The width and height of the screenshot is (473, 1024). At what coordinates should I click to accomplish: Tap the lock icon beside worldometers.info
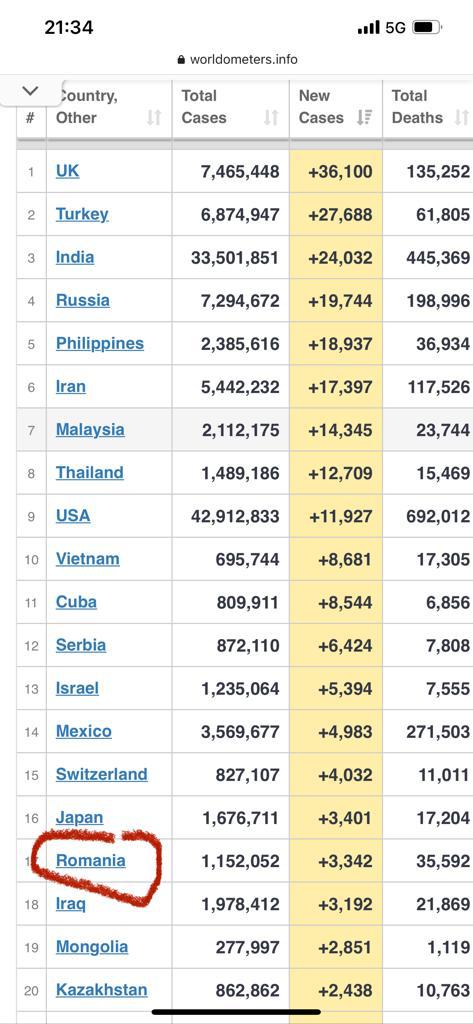181,59
